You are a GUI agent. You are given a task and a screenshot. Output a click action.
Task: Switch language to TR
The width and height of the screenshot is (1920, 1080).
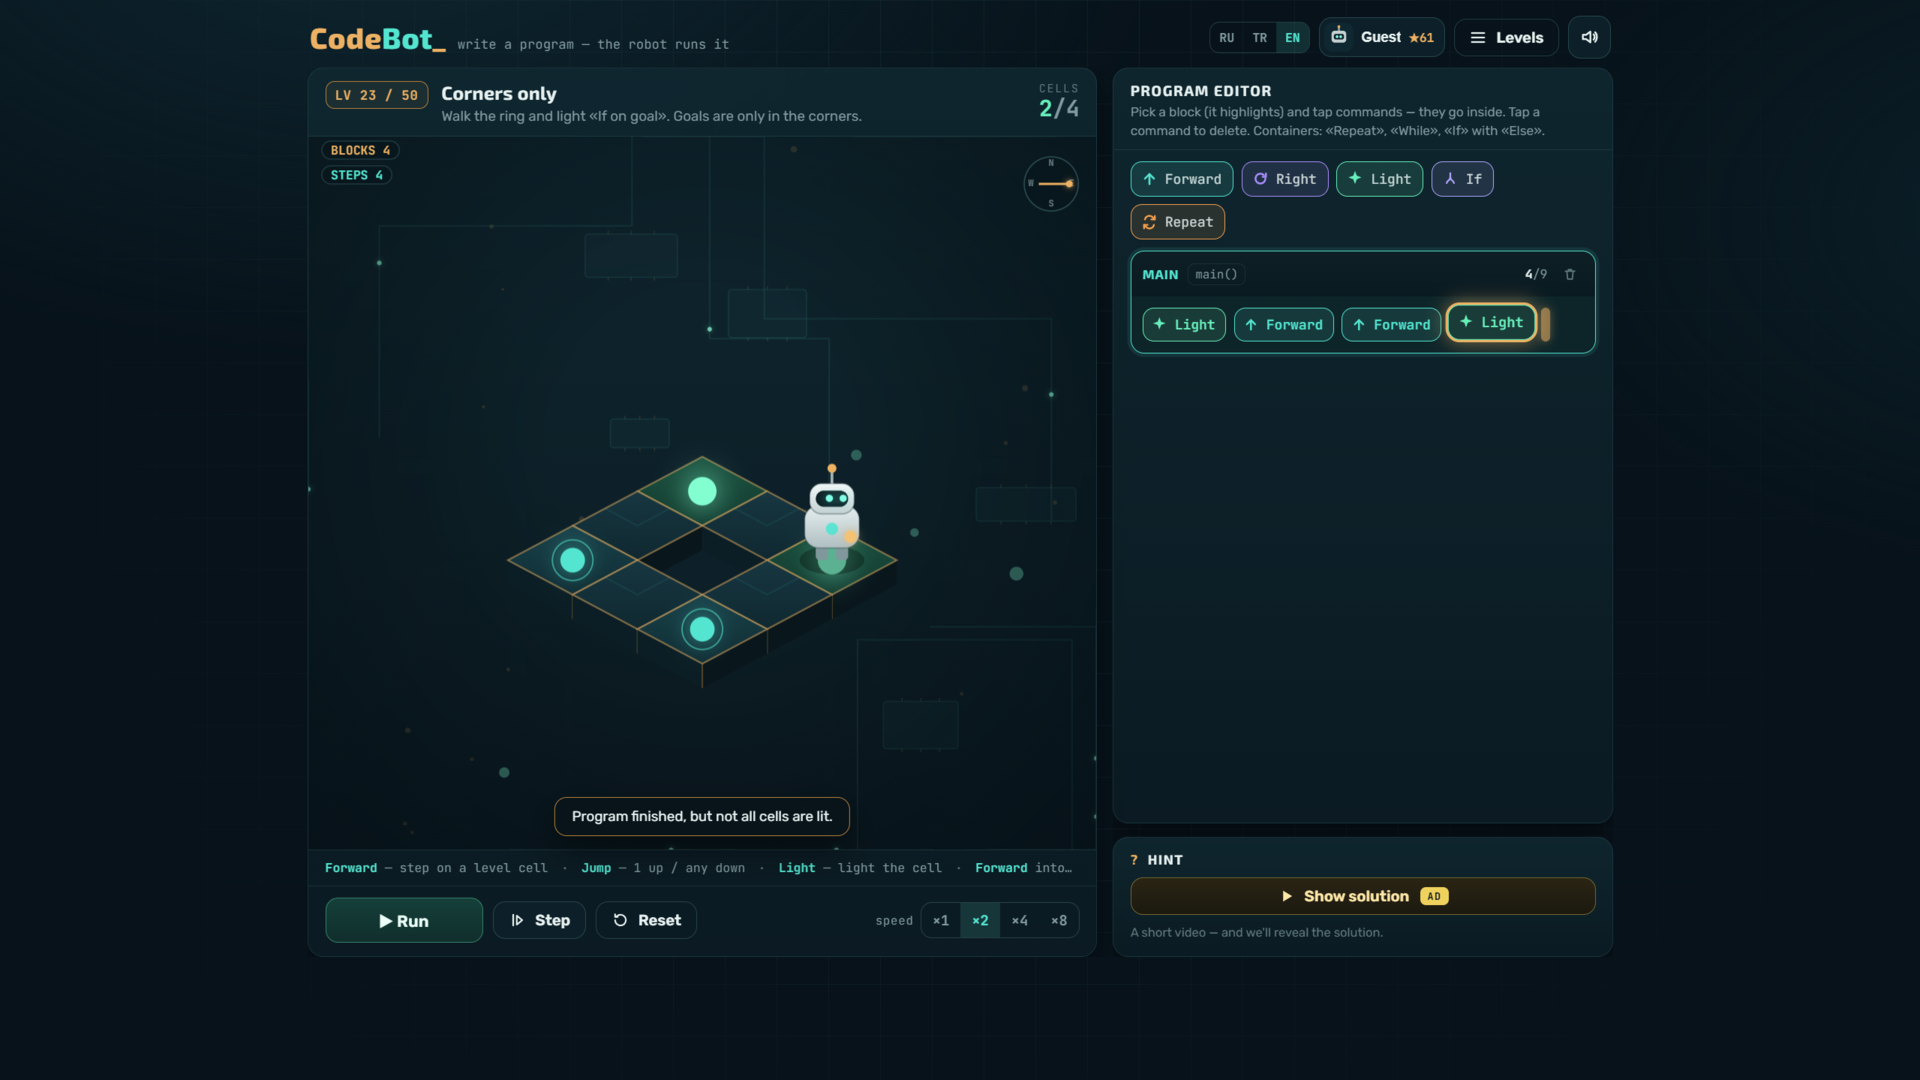pyautogui.click(x=1260, y=38)
